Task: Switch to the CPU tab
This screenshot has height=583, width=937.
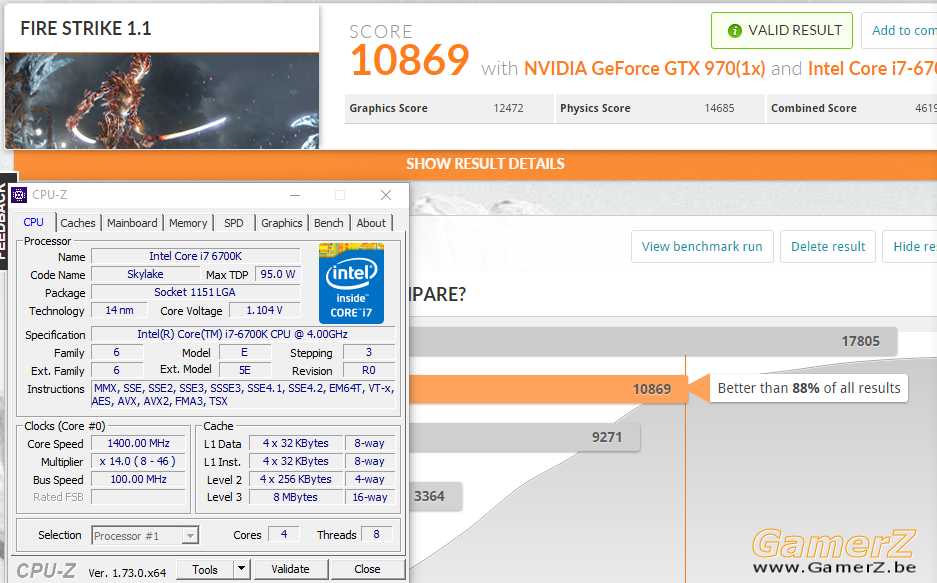Action: pos(34,222)
